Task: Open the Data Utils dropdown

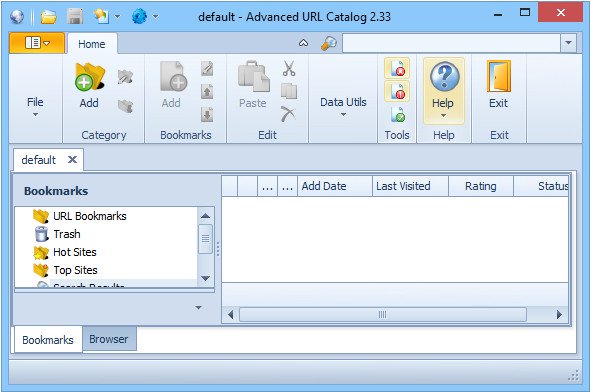Action: coord(343,106)
